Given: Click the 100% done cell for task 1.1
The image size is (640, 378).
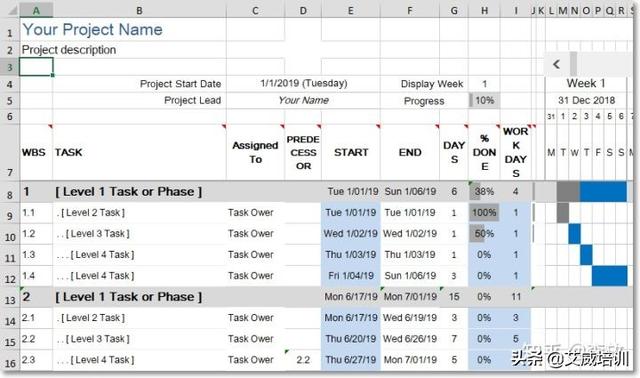Looking at the screenshot, I should 484,213.
